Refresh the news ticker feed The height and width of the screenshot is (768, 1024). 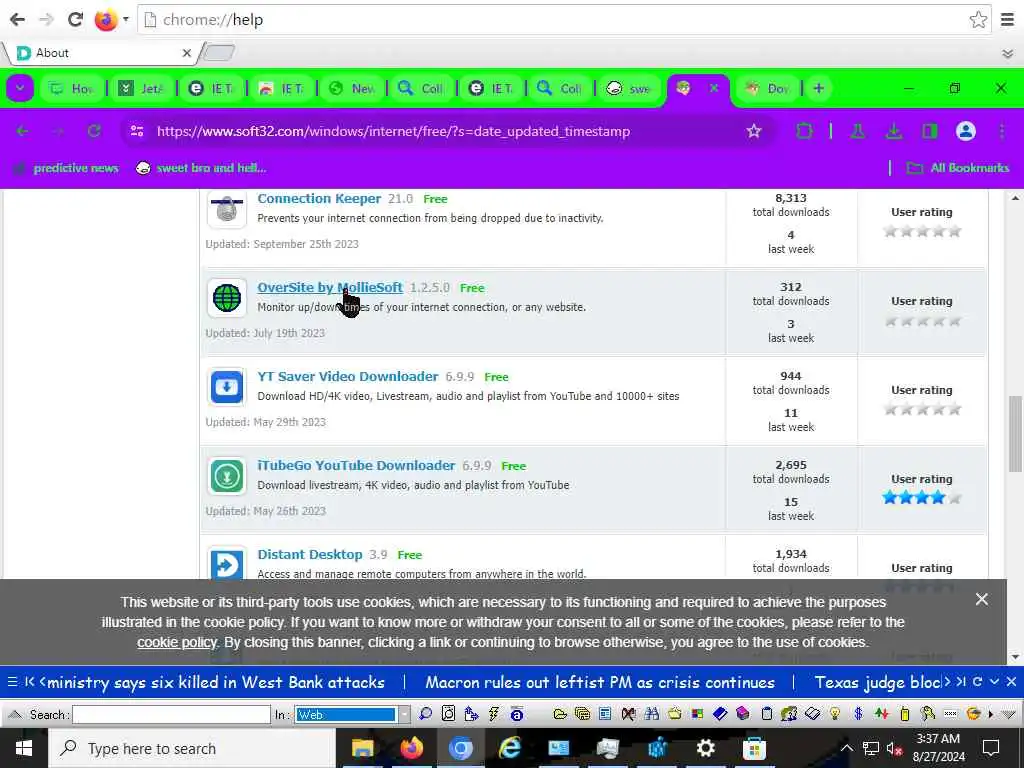click(978, 682)
